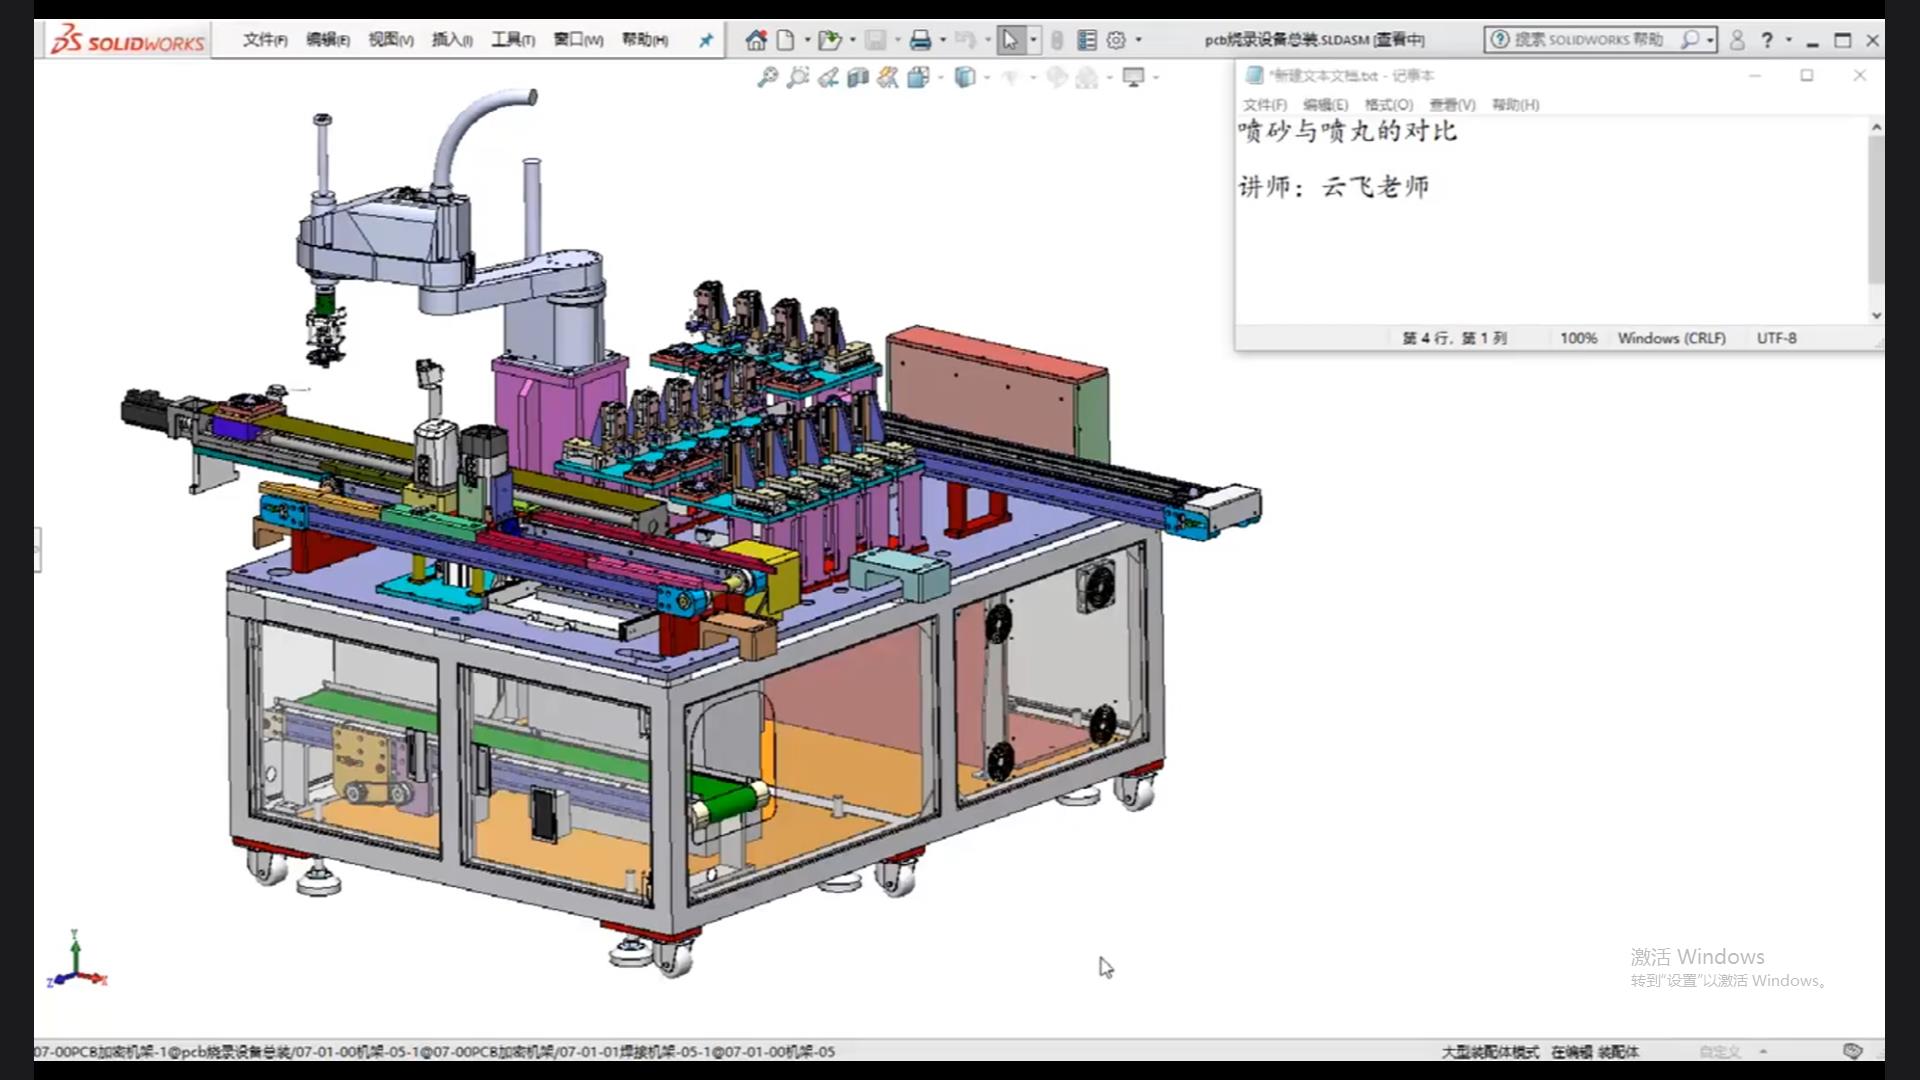1920x1080 pixels.
Task: Expand the collapsed left panel handle
Action: pyautogui.click(x=38, y=550)
